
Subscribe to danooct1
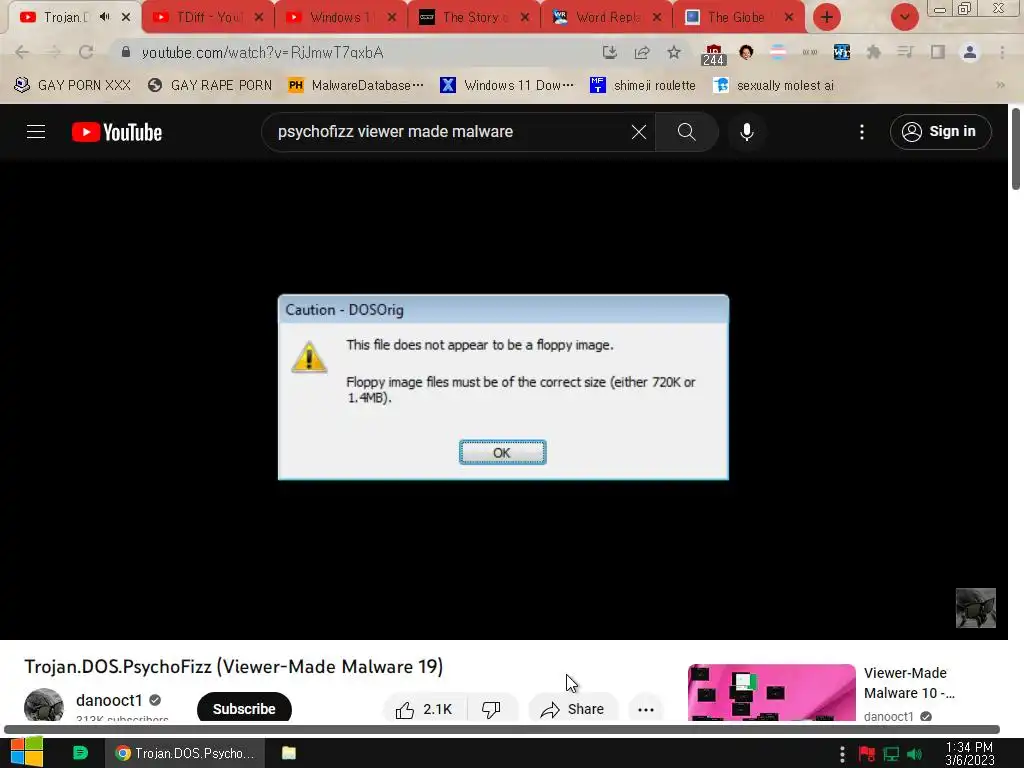244,709
